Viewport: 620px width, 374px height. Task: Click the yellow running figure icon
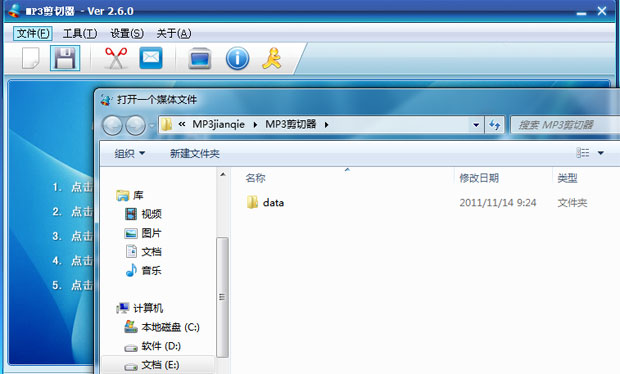pos(272,59)
